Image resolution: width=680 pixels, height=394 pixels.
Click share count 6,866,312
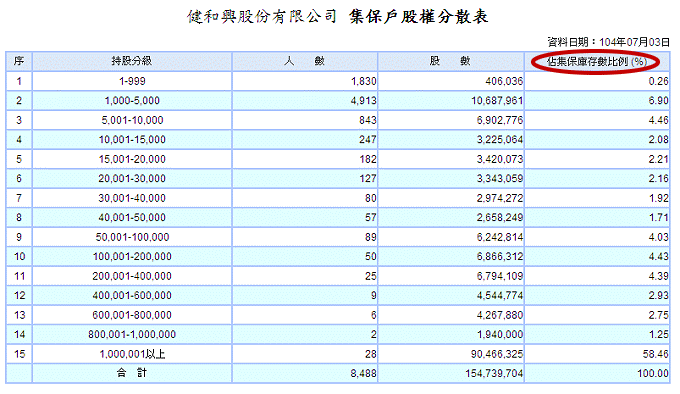500,257
